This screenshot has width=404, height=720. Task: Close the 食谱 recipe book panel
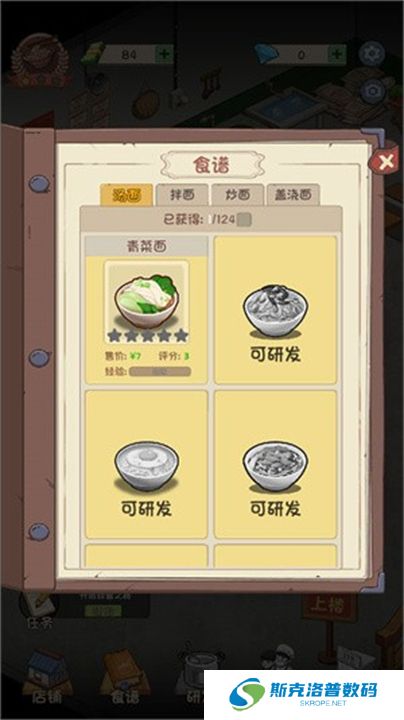coord(386,161)
